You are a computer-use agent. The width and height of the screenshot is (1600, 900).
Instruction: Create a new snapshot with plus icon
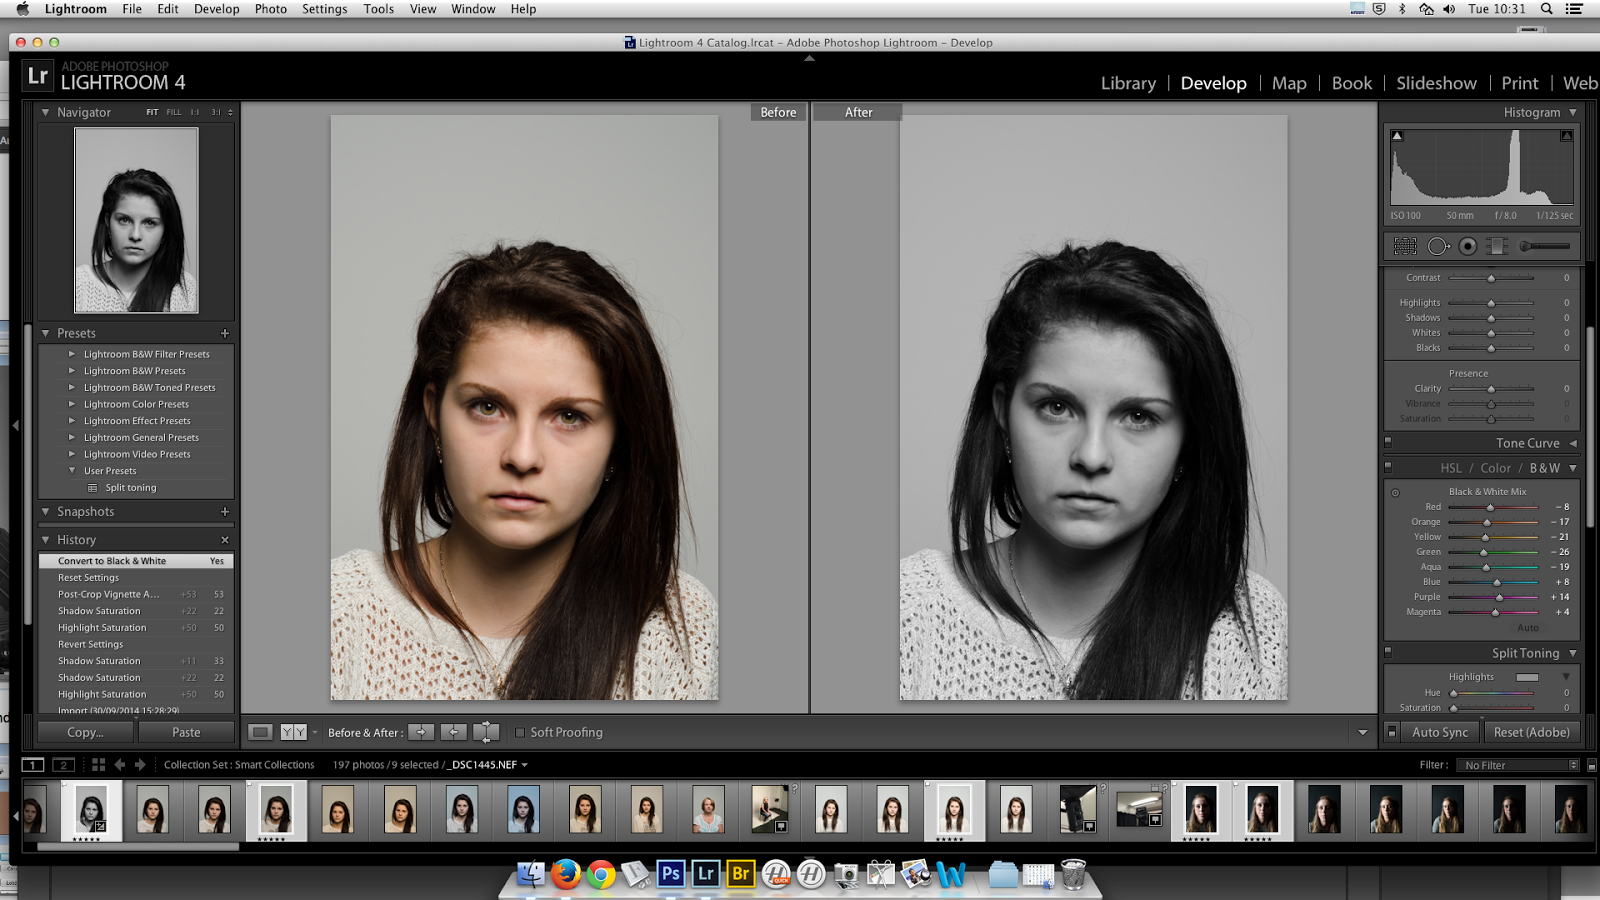(225, 511)
